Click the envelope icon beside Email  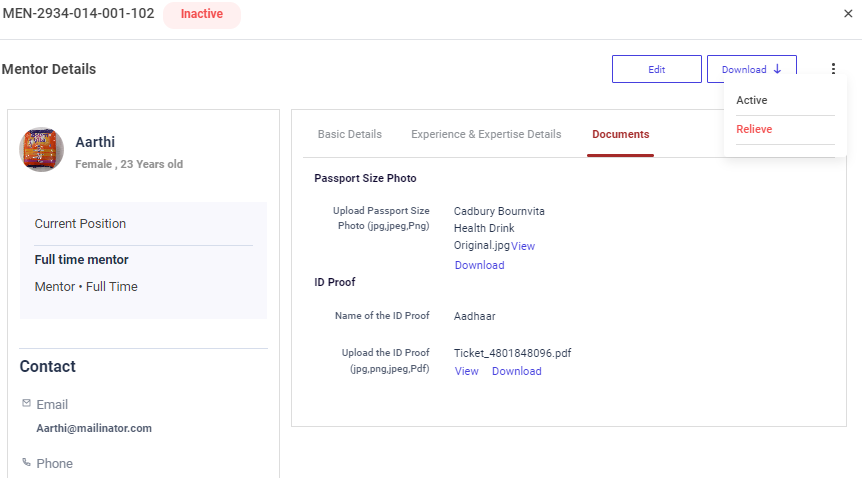[26, 404]
